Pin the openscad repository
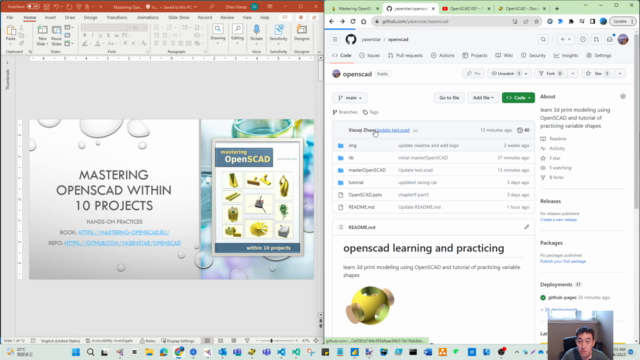The height and width of the screenshot is (360, 640). point(473,73)
